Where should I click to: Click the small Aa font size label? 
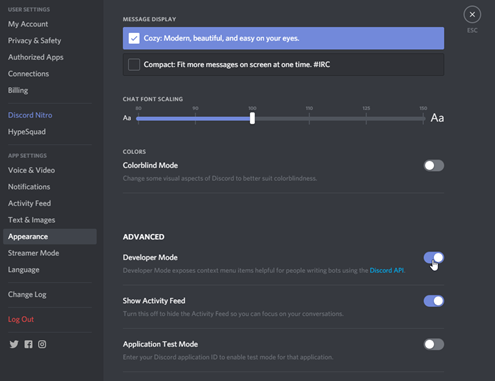tap(127, 118)
